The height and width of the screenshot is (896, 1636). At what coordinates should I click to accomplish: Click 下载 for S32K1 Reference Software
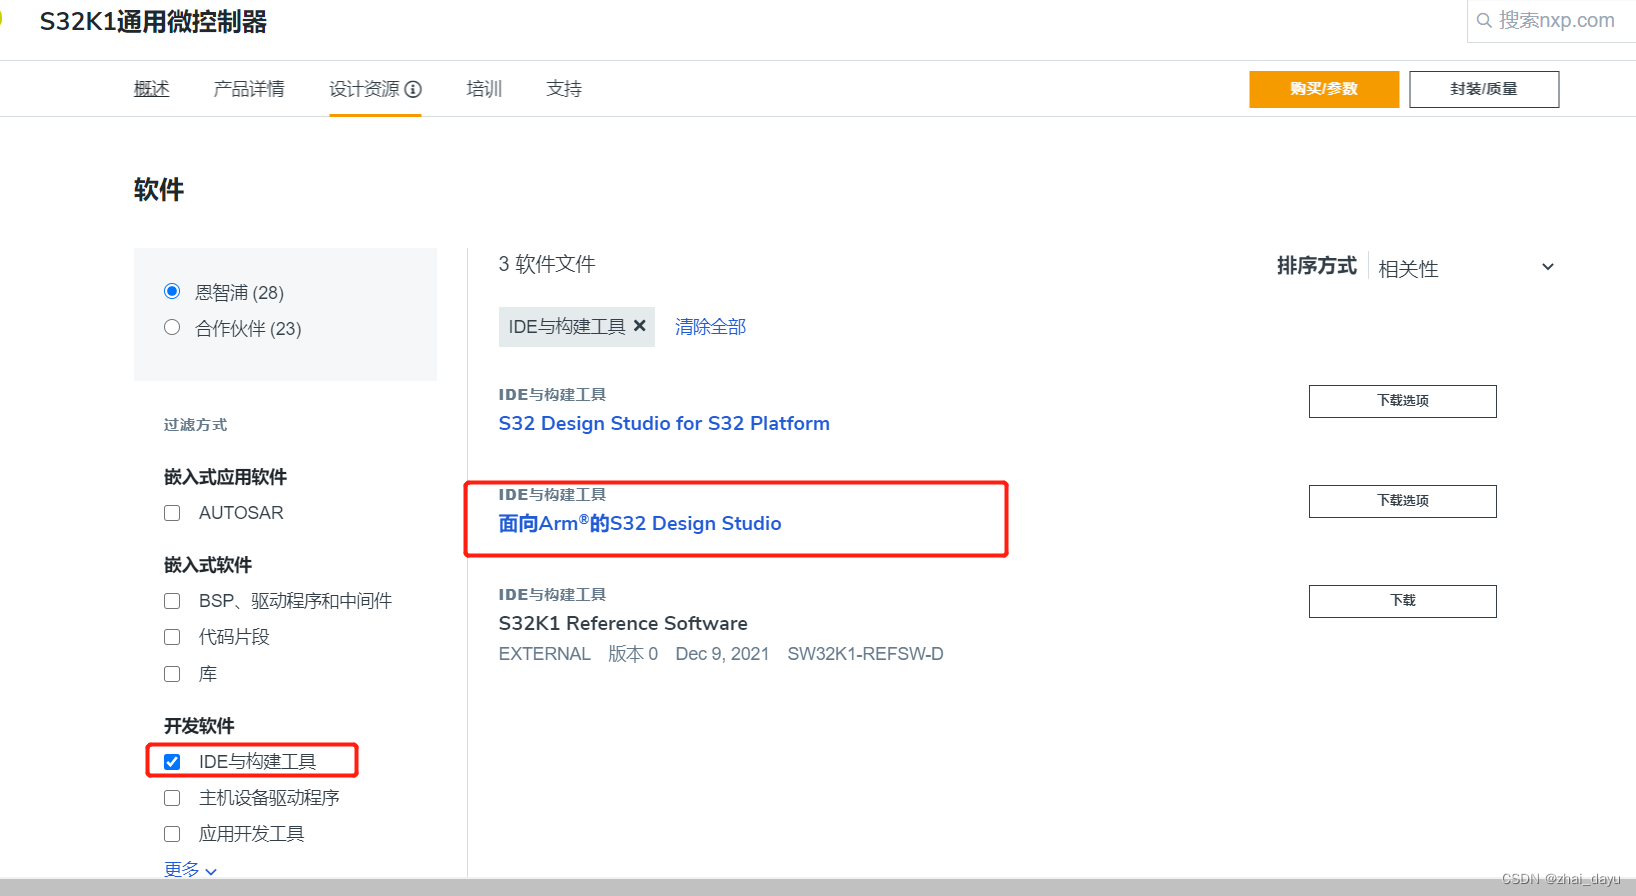click(x=1403, y=601)
